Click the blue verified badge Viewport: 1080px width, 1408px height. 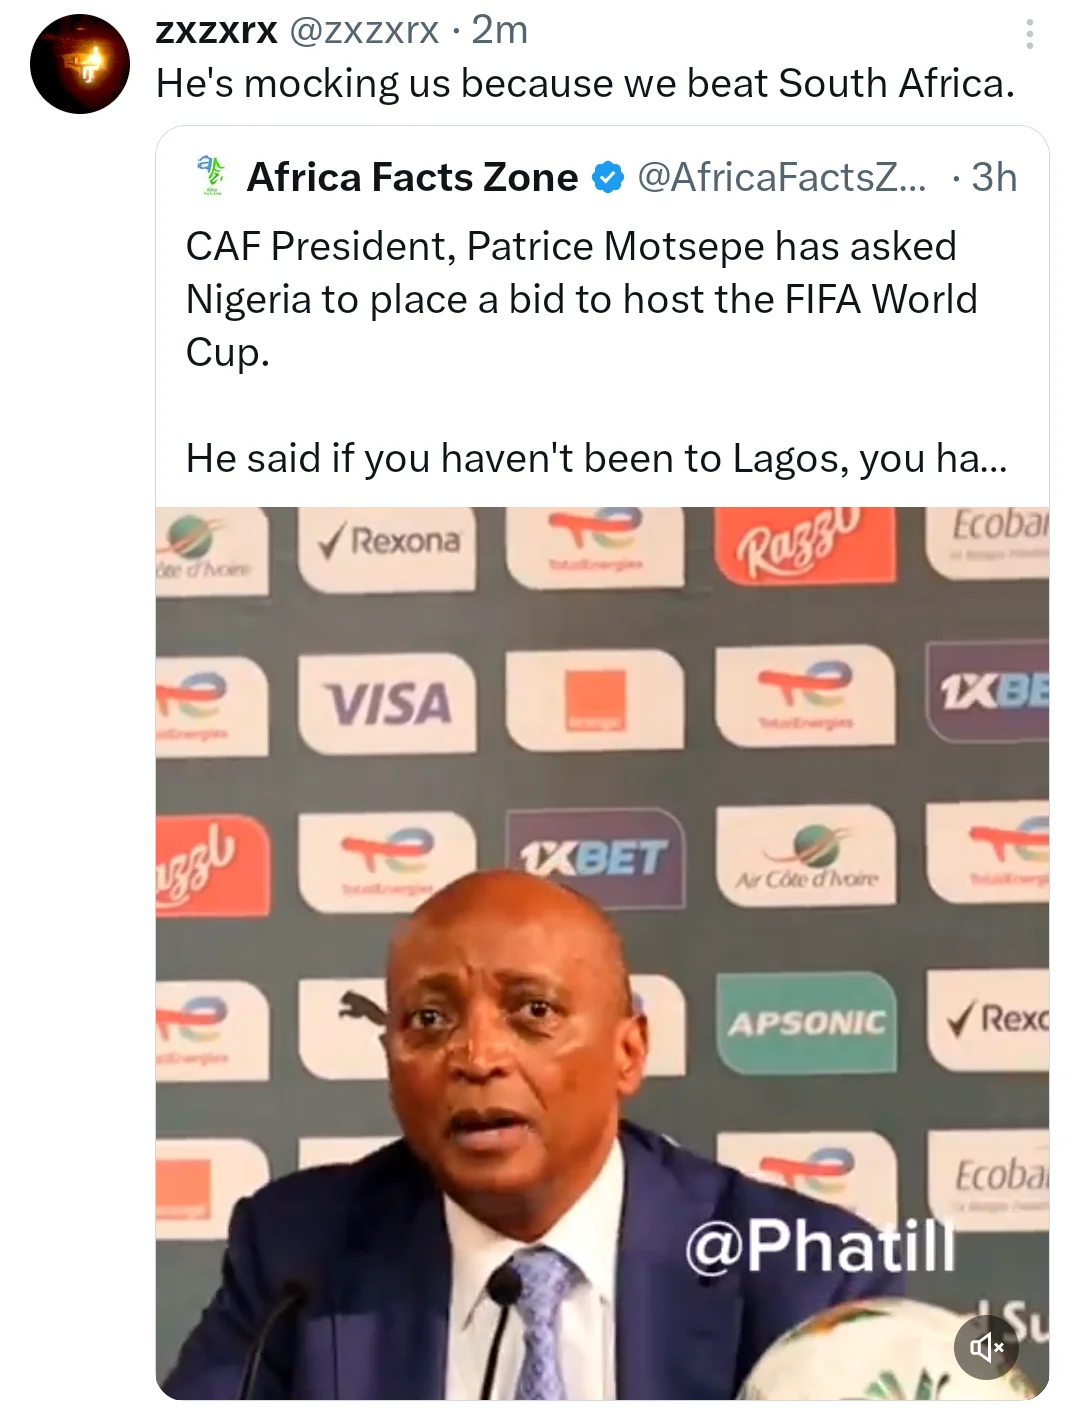pos(608,178)
